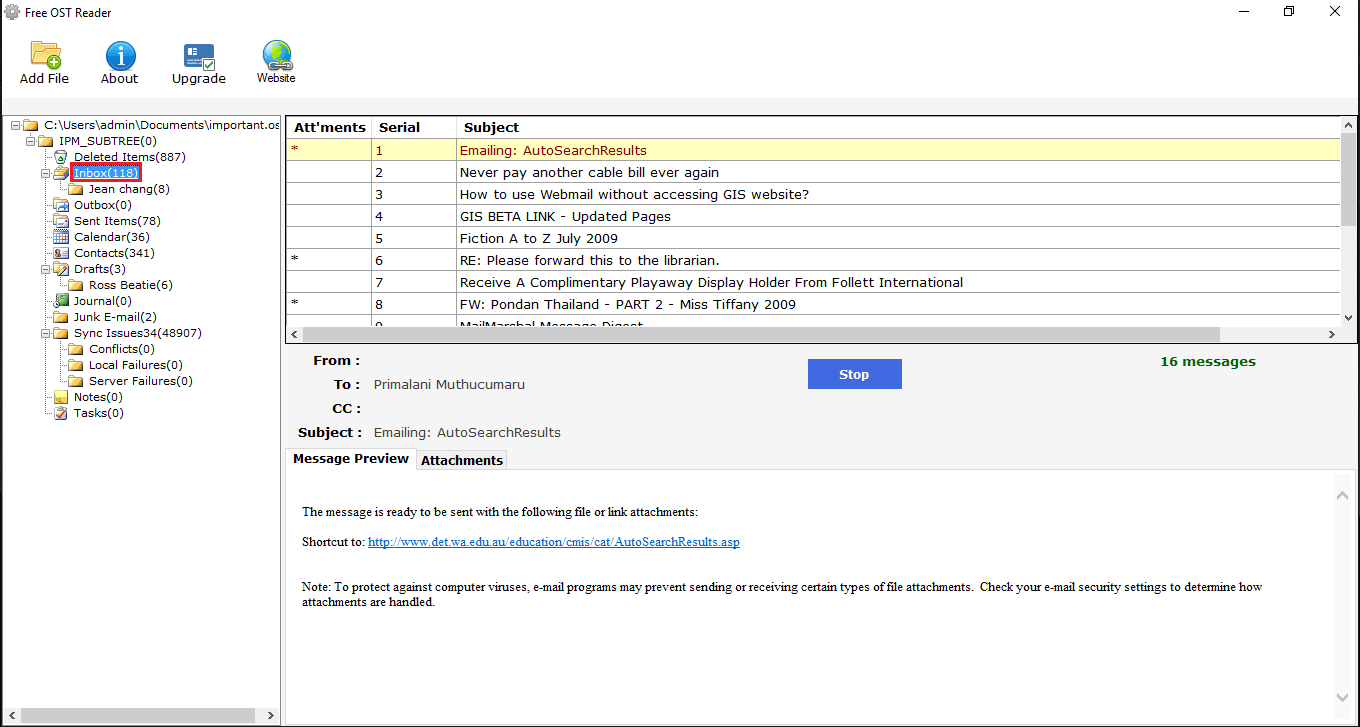
Task: Collapse the Sync Issues tree node
Action: point(45,333)
